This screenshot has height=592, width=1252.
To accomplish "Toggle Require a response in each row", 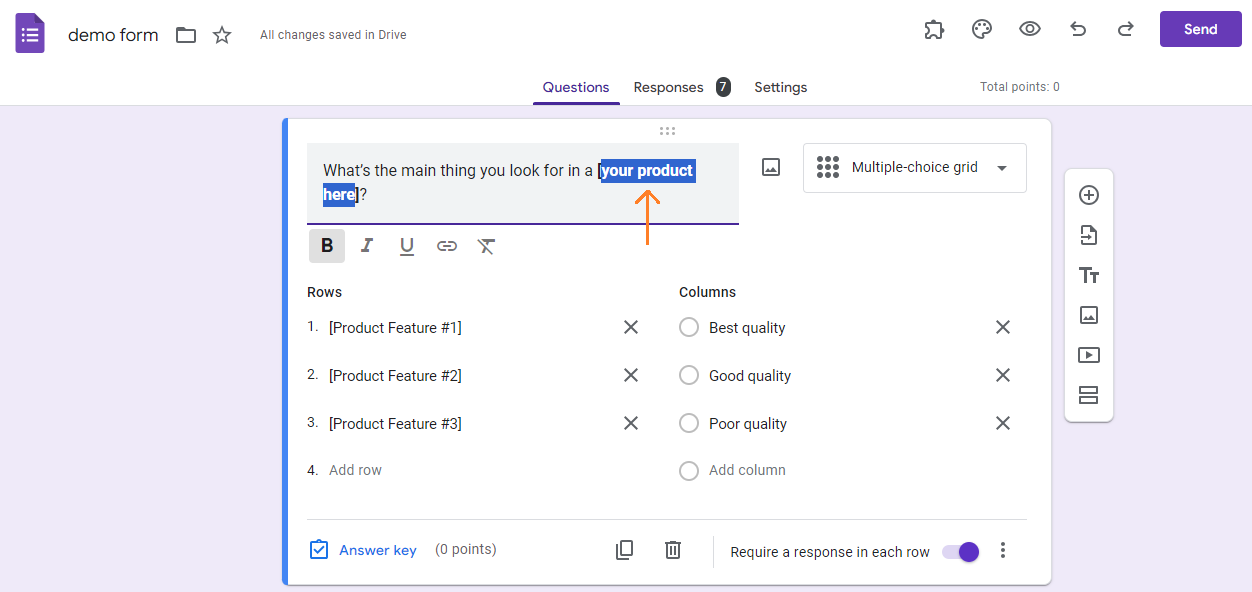I will click(x=961, y=552).
